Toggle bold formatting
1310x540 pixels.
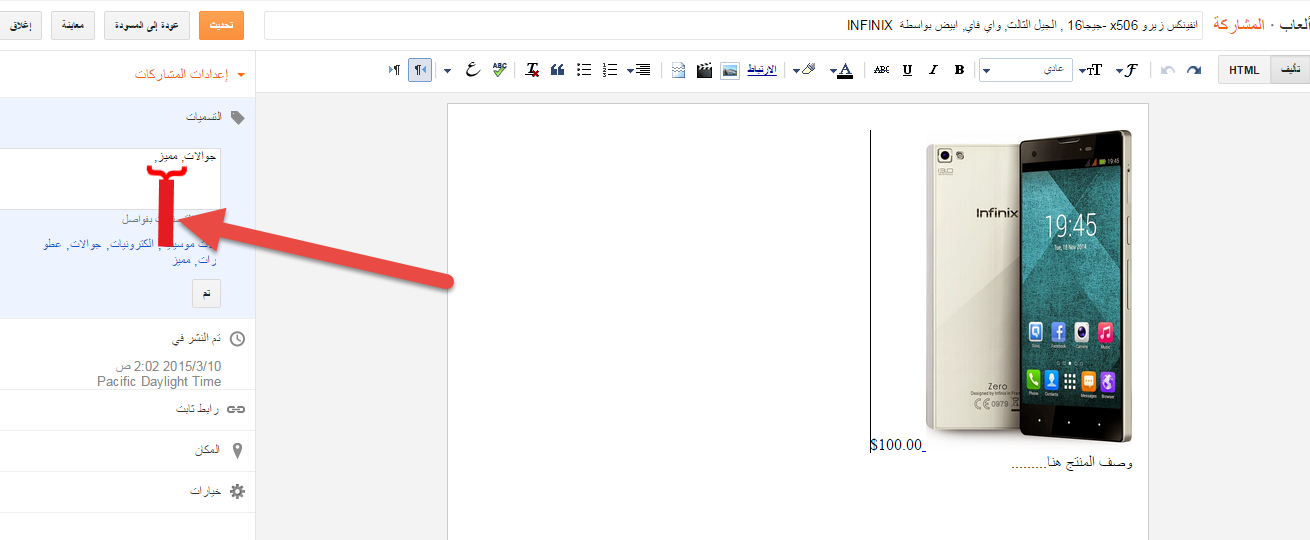(959, 70)
